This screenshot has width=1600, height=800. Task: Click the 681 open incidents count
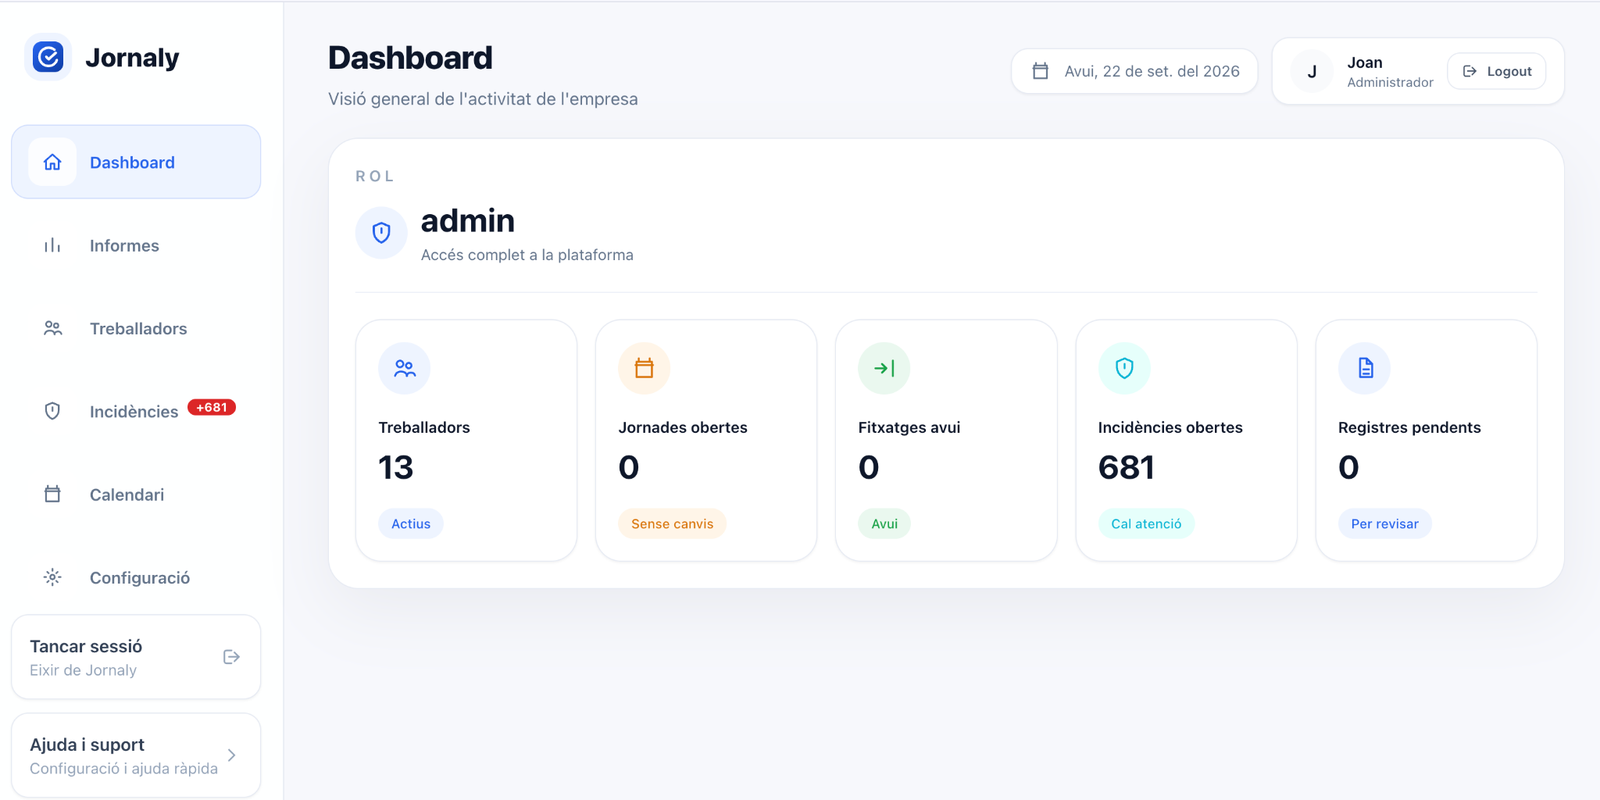1126,467
